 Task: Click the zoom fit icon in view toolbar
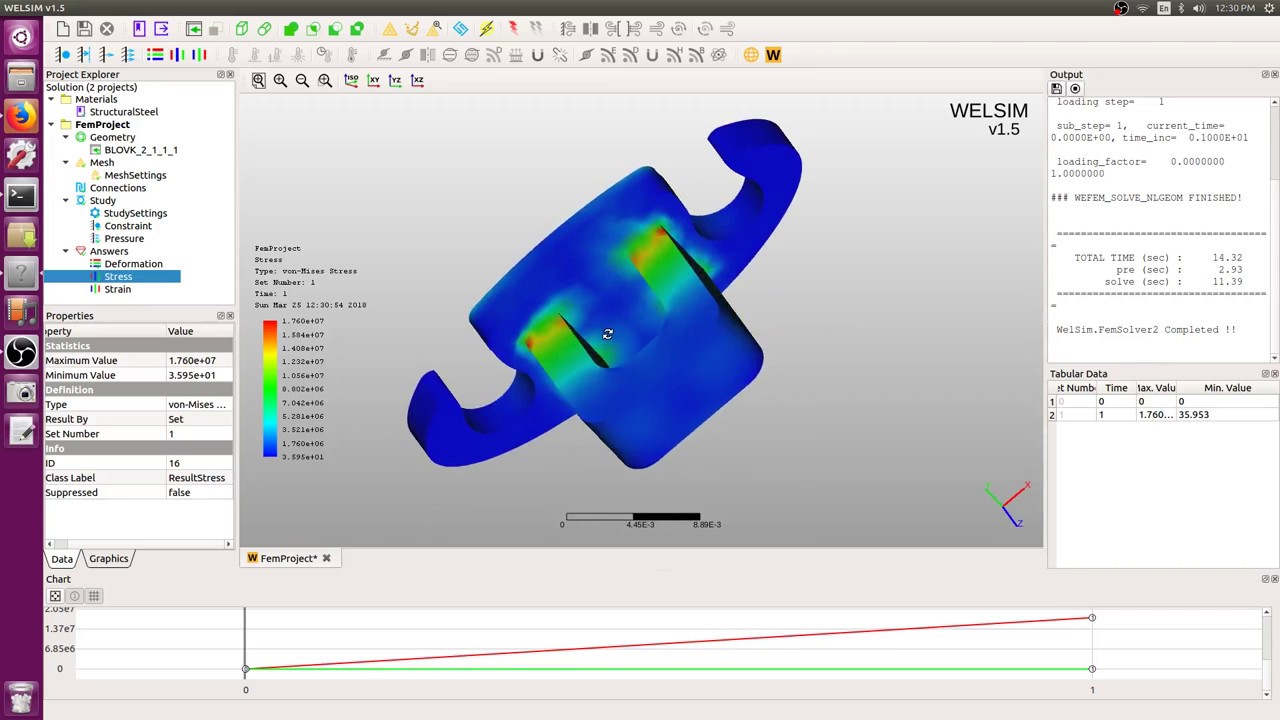(259, 80)
